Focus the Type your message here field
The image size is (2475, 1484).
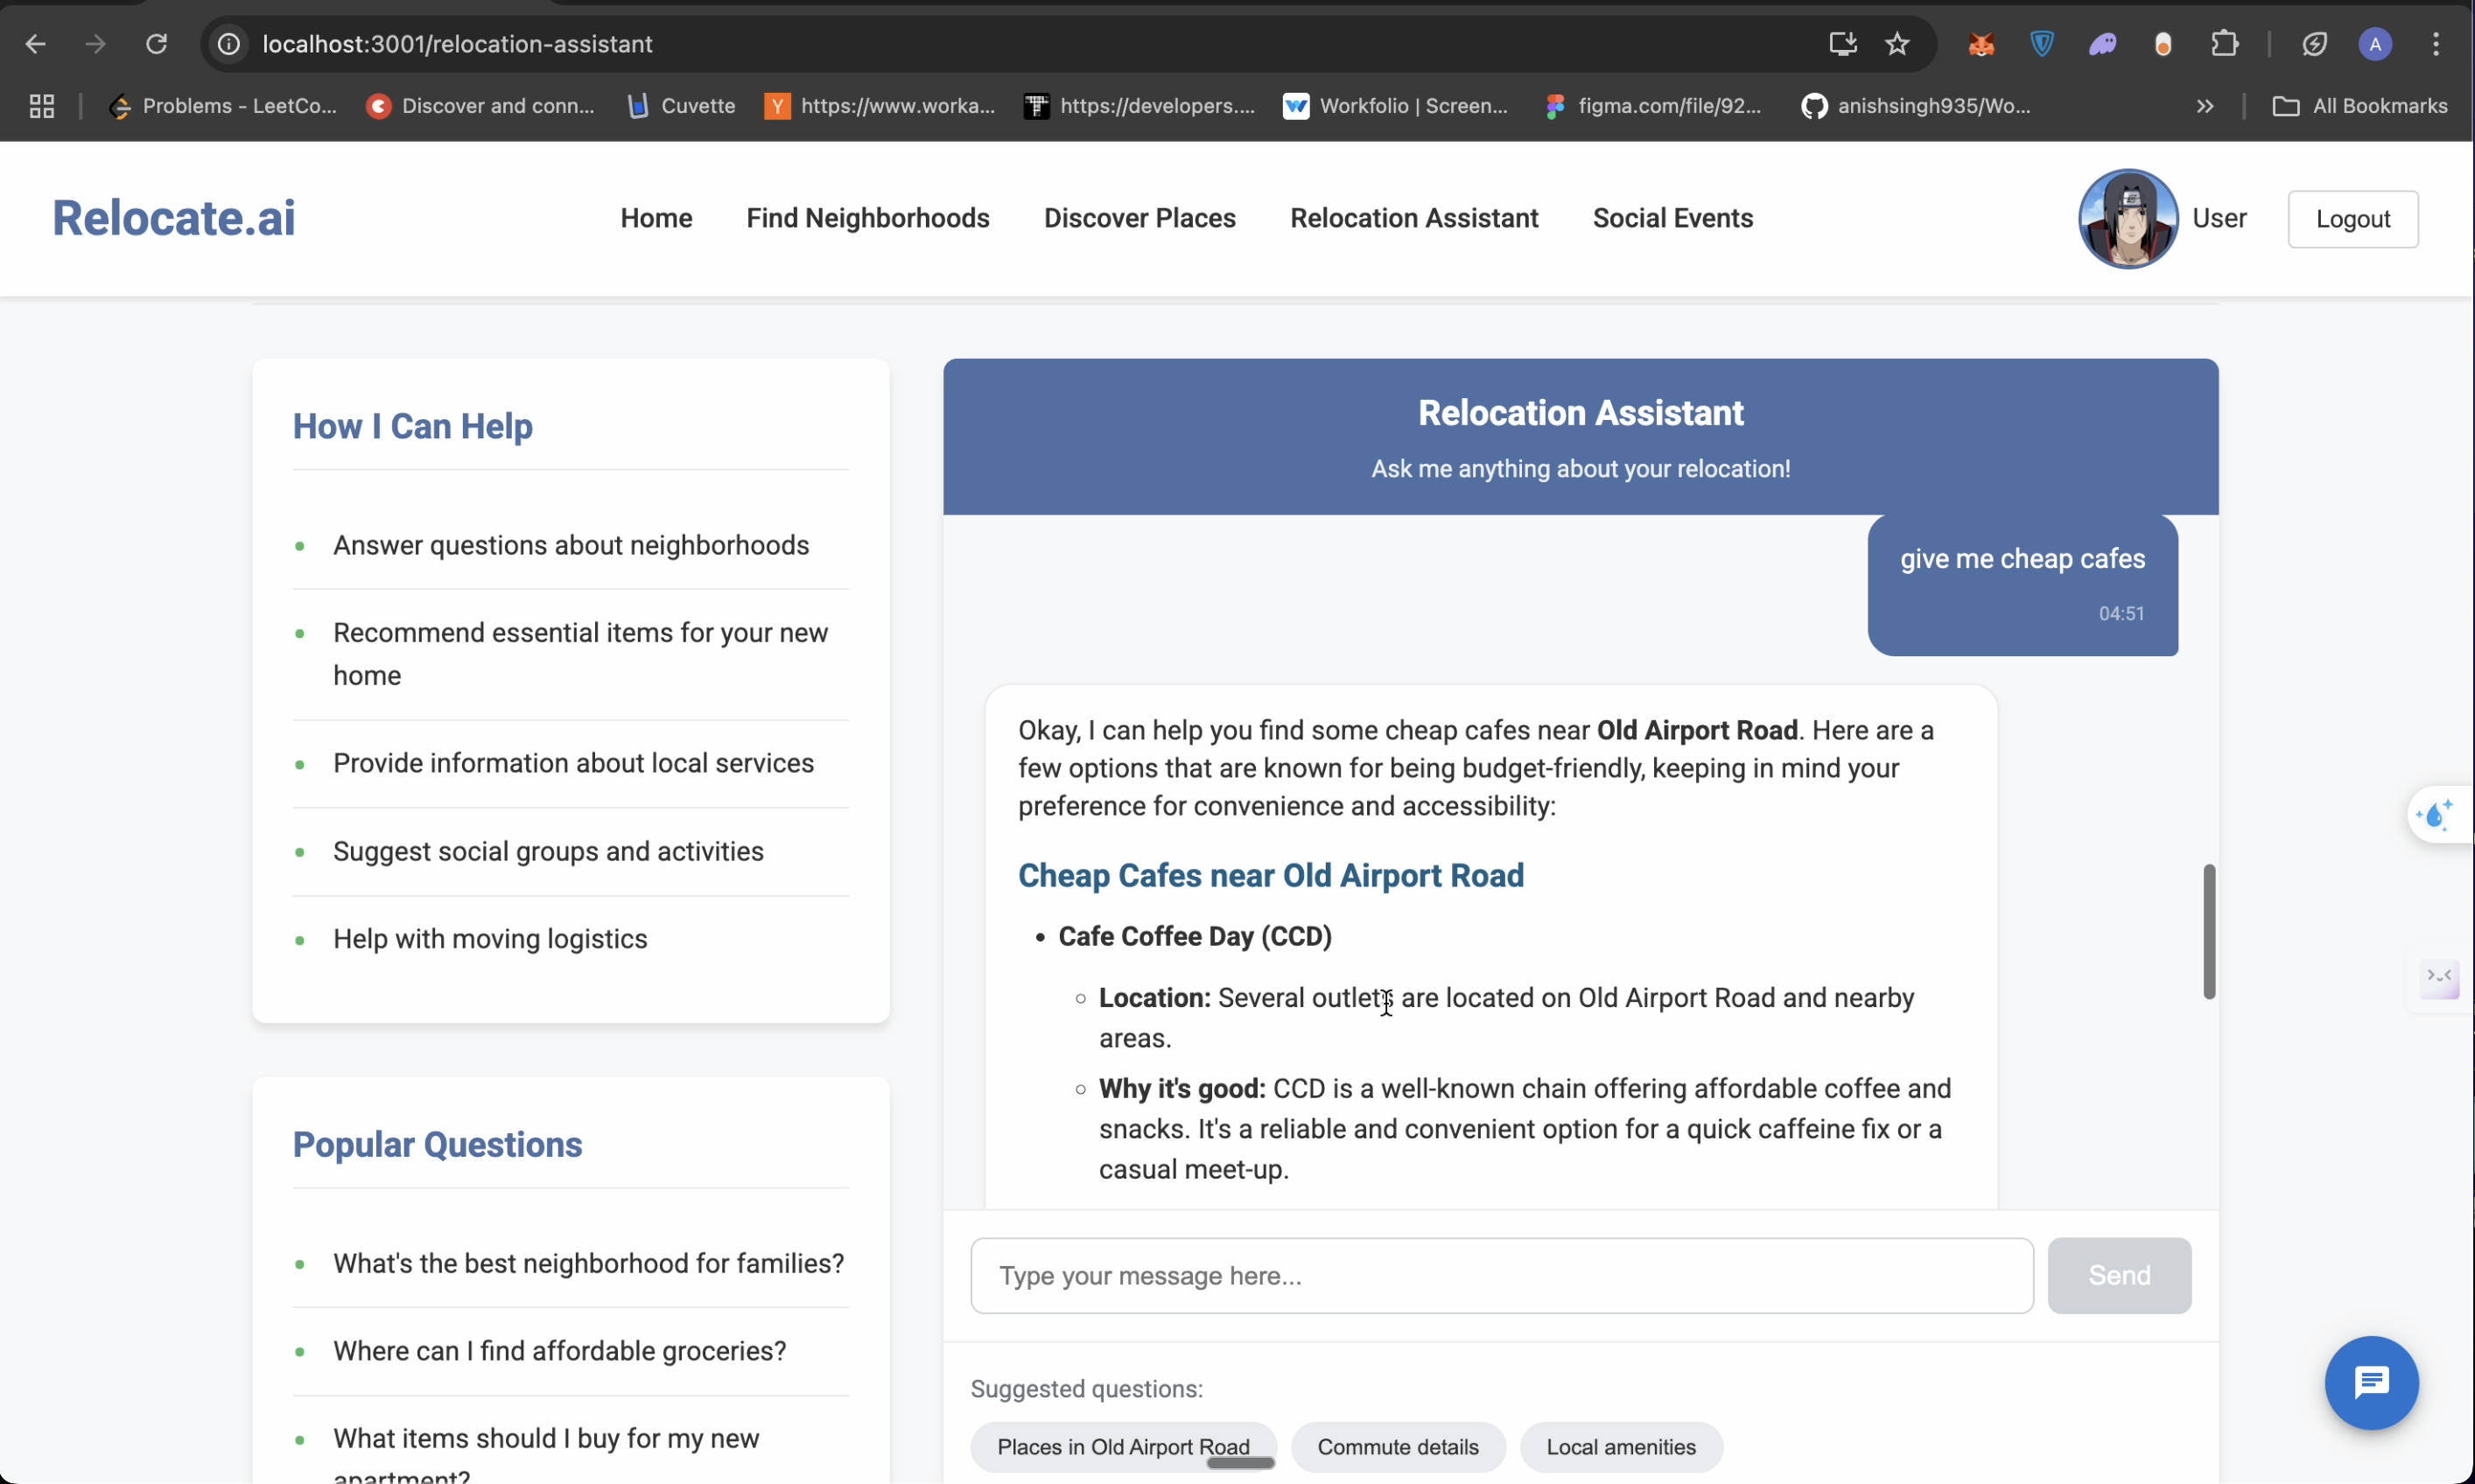[1501, 1275]
